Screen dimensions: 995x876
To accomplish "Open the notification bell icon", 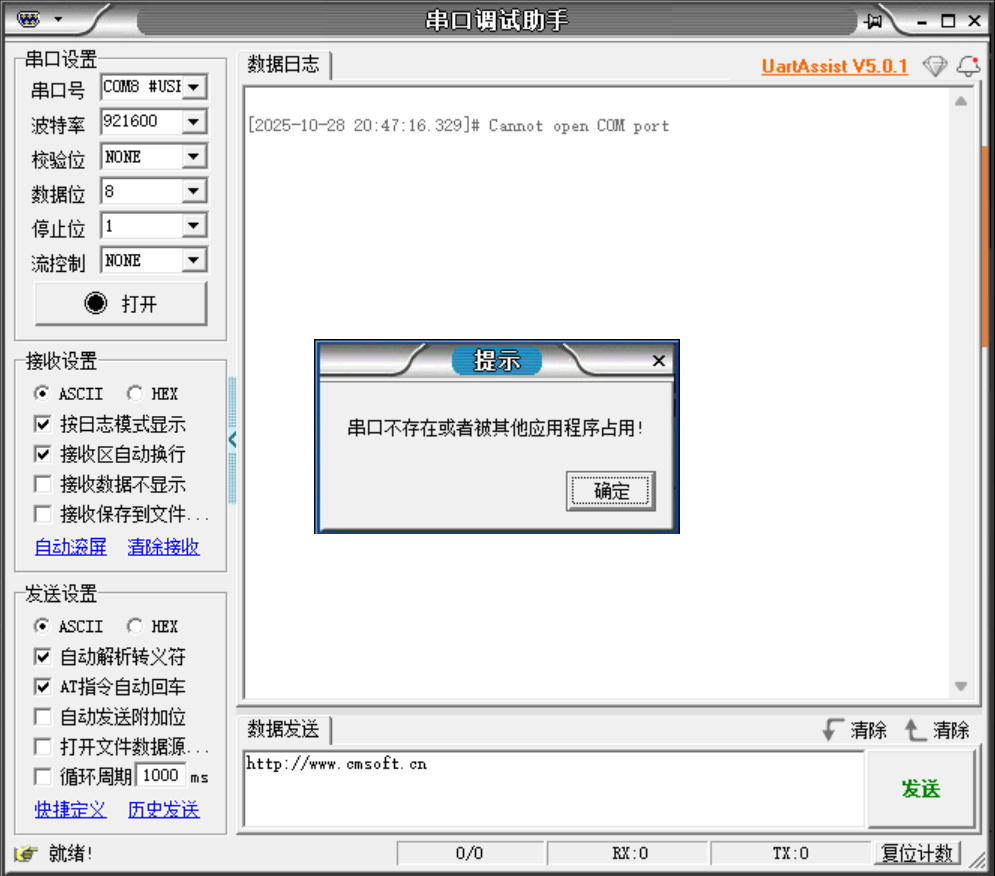I will [968, 66].
